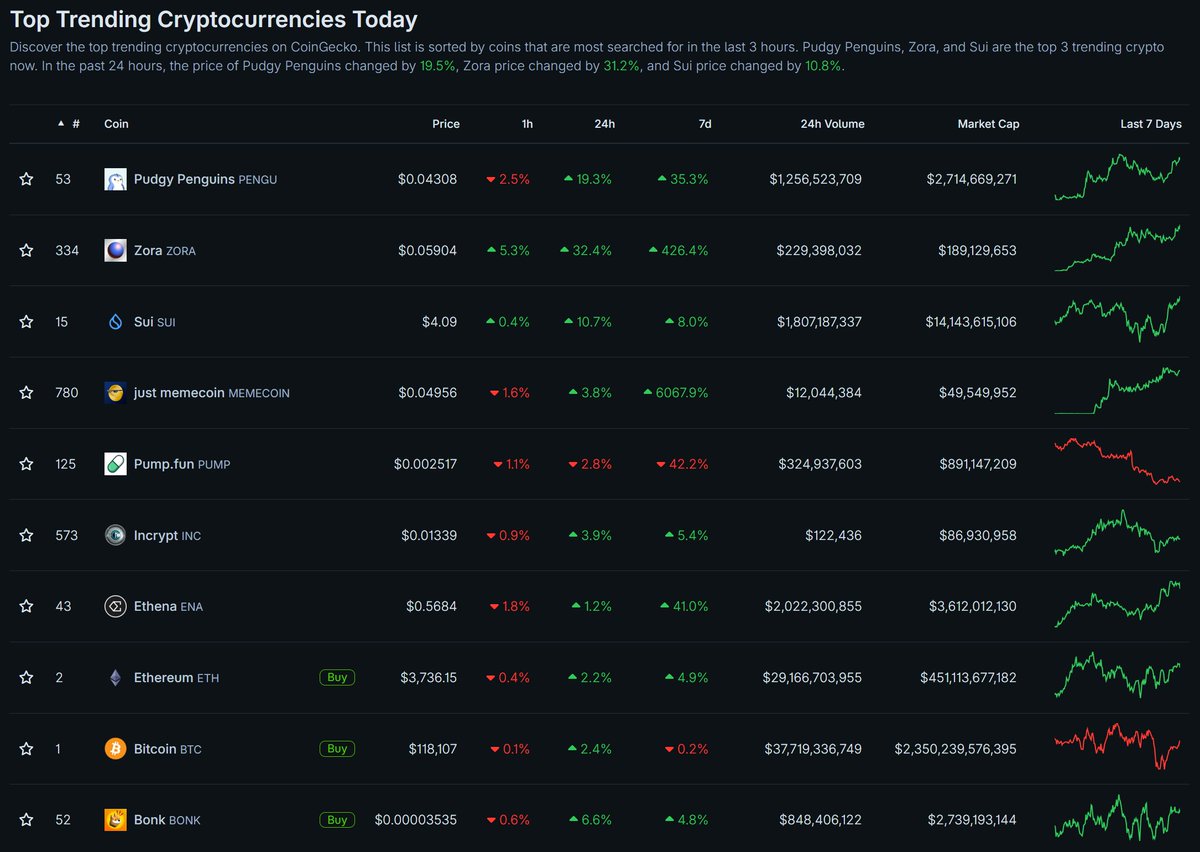Star Incrypt as favorite

(26, 535)
